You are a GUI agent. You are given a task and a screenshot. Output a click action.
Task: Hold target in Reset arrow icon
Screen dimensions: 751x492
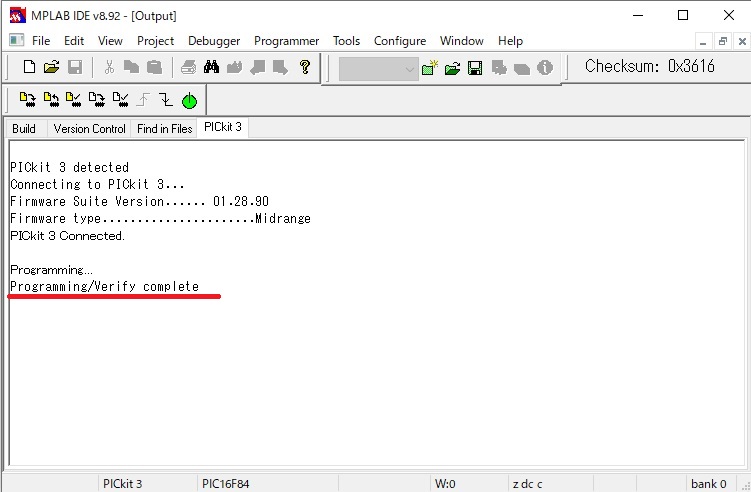point(166,100)
